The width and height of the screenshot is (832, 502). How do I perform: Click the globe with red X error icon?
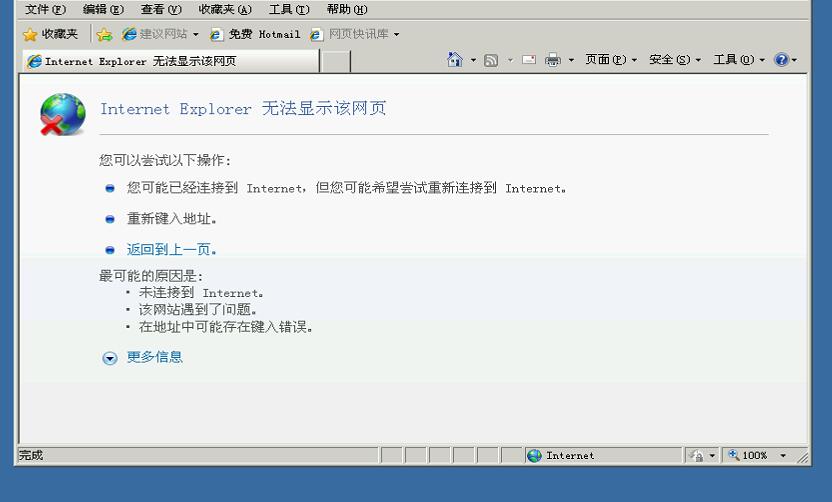(63, 115)
